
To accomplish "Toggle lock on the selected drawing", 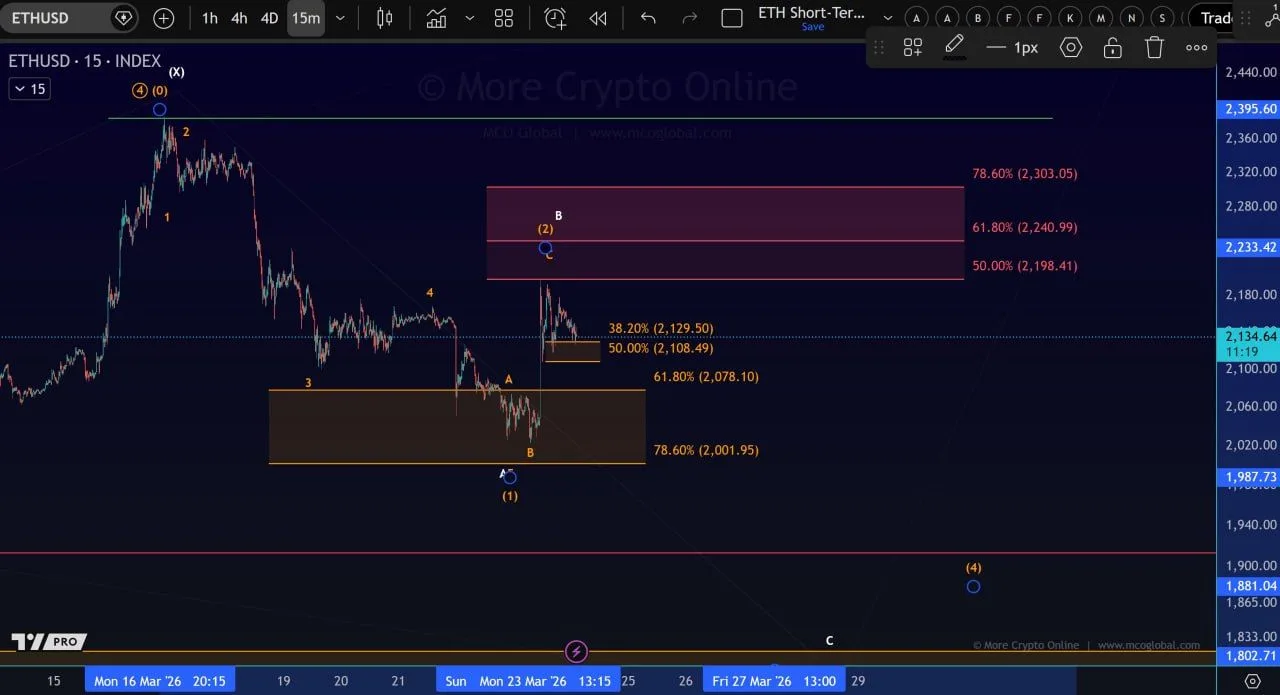I will pyautogui.click(x=1112, y=47).
